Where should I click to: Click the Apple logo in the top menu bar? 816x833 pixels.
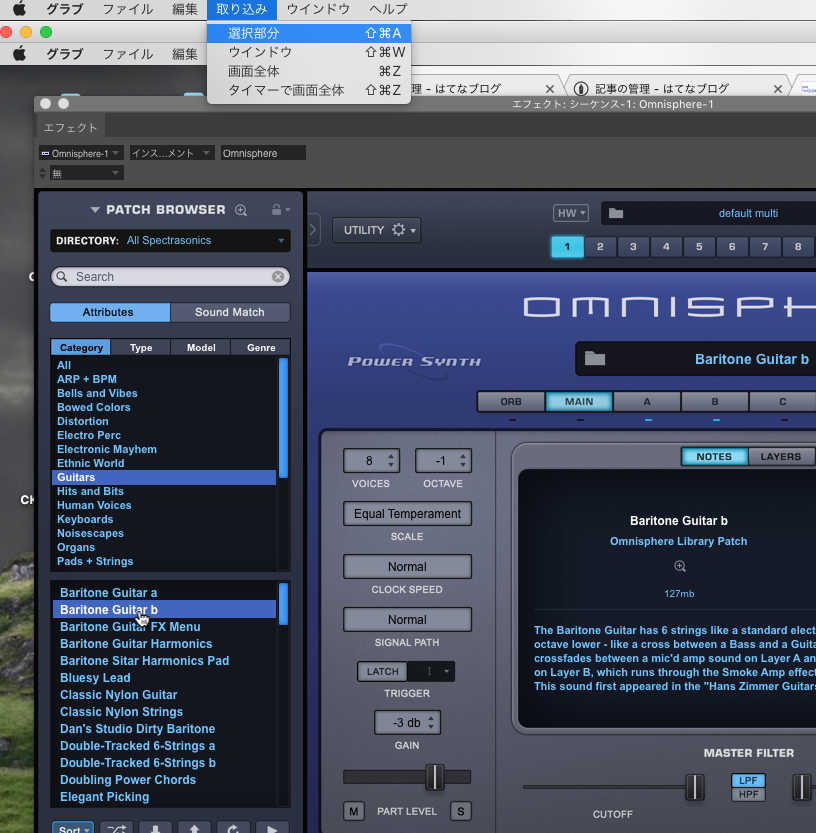(19, 8)
